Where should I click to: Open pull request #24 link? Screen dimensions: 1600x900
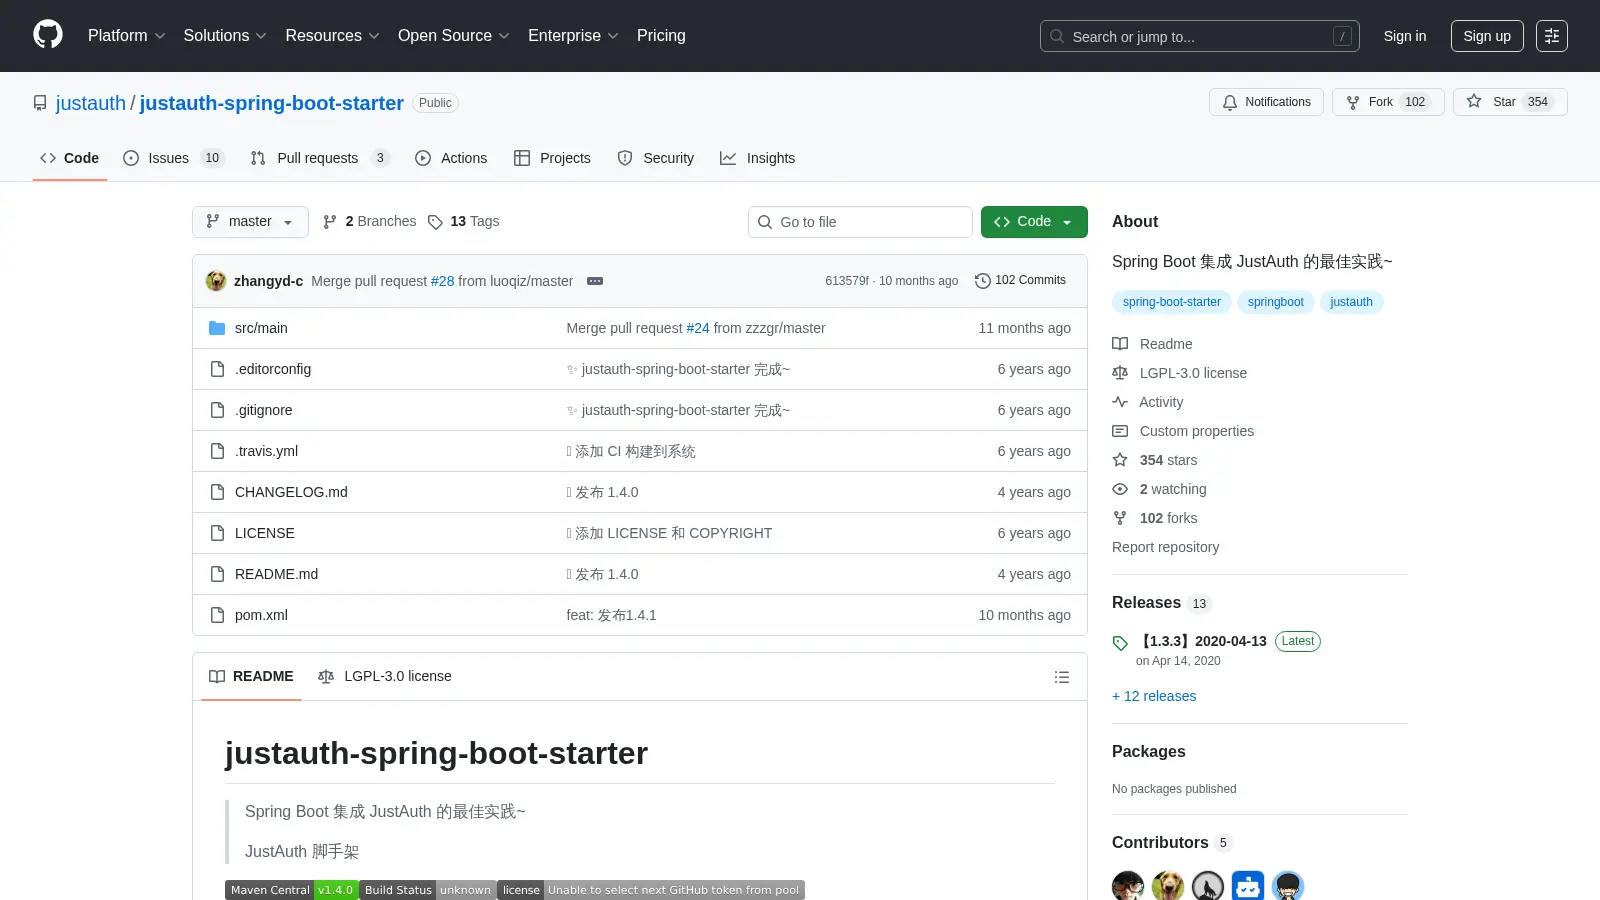click(698, 328)
